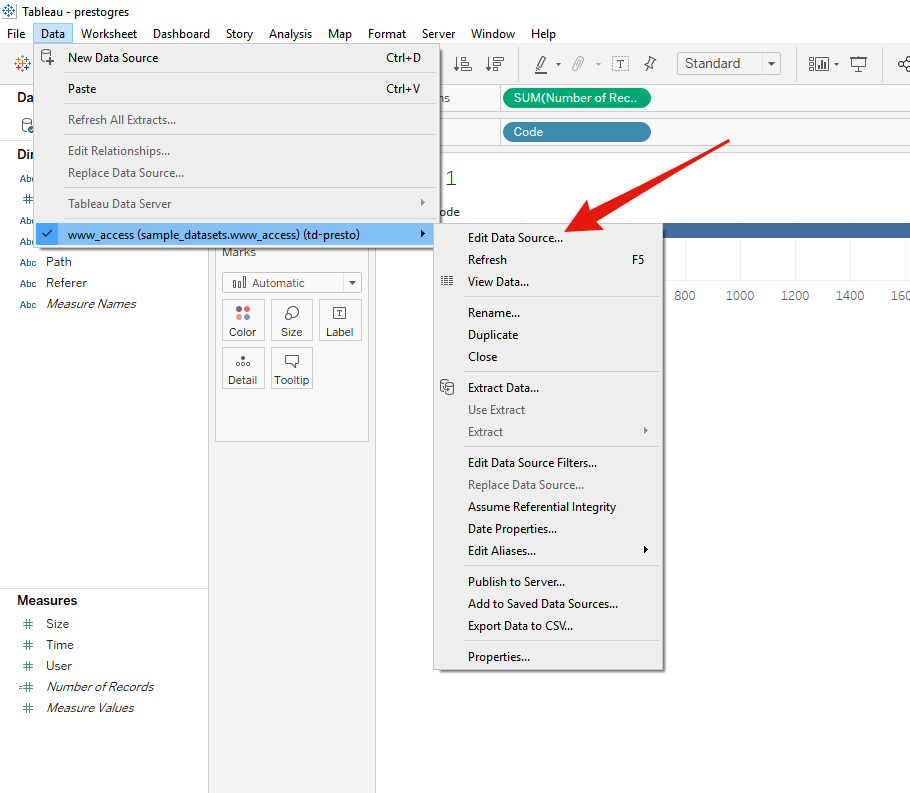
Task: Click the Show/Hide Cards toolbar icon
Action: point(818,64)
